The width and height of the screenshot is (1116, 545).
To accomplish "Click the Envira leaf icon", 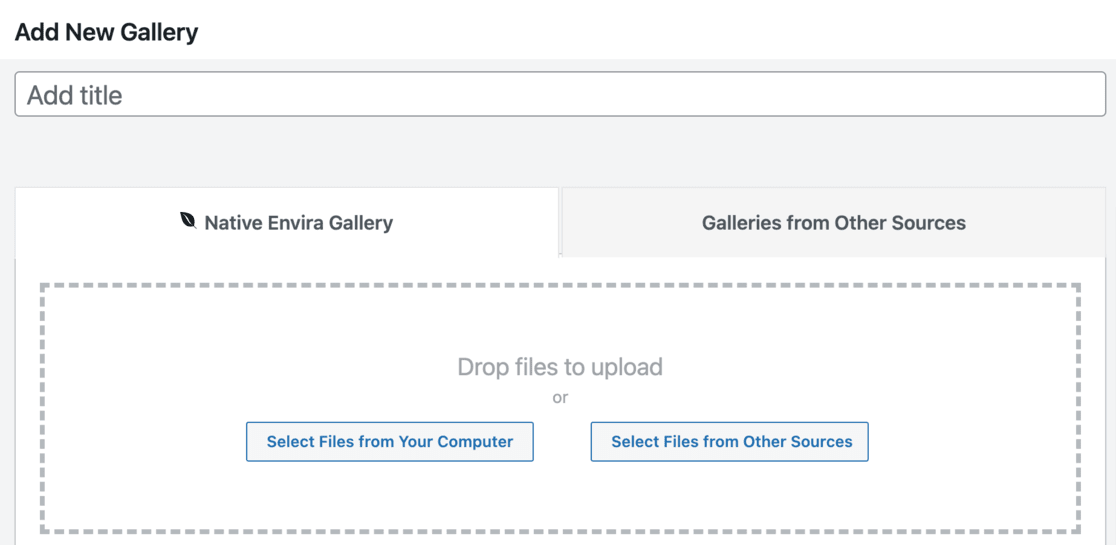I will tap(188, 221).
